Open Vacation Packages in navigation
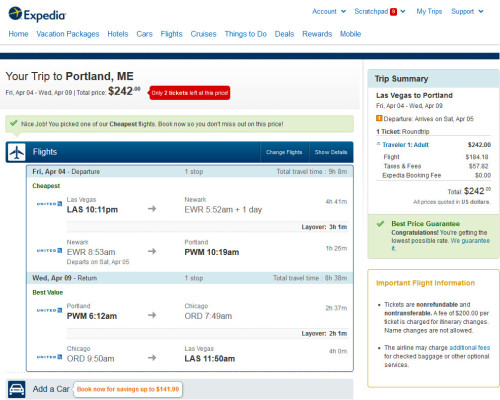Image resolution: width=500 pixels, height=400 pixels. pos(68,34)
